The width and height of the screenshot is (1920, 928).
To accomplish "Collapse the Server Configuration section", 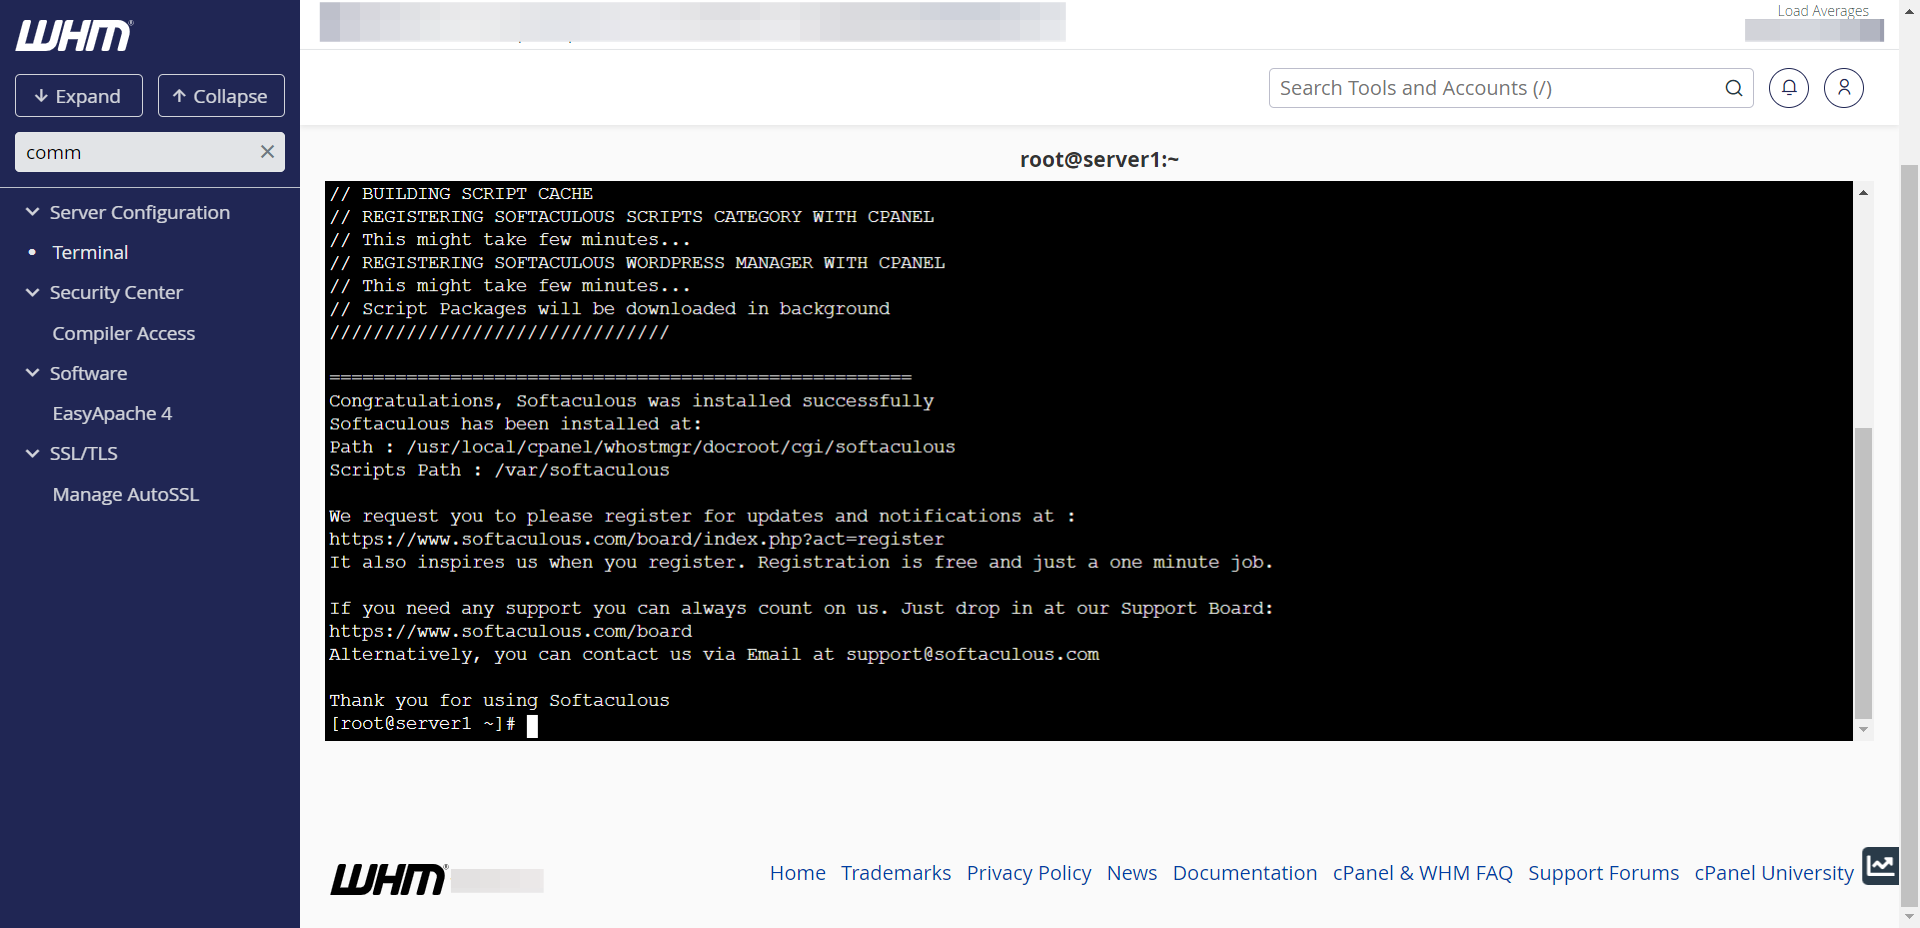I will [x=33, y=212].
